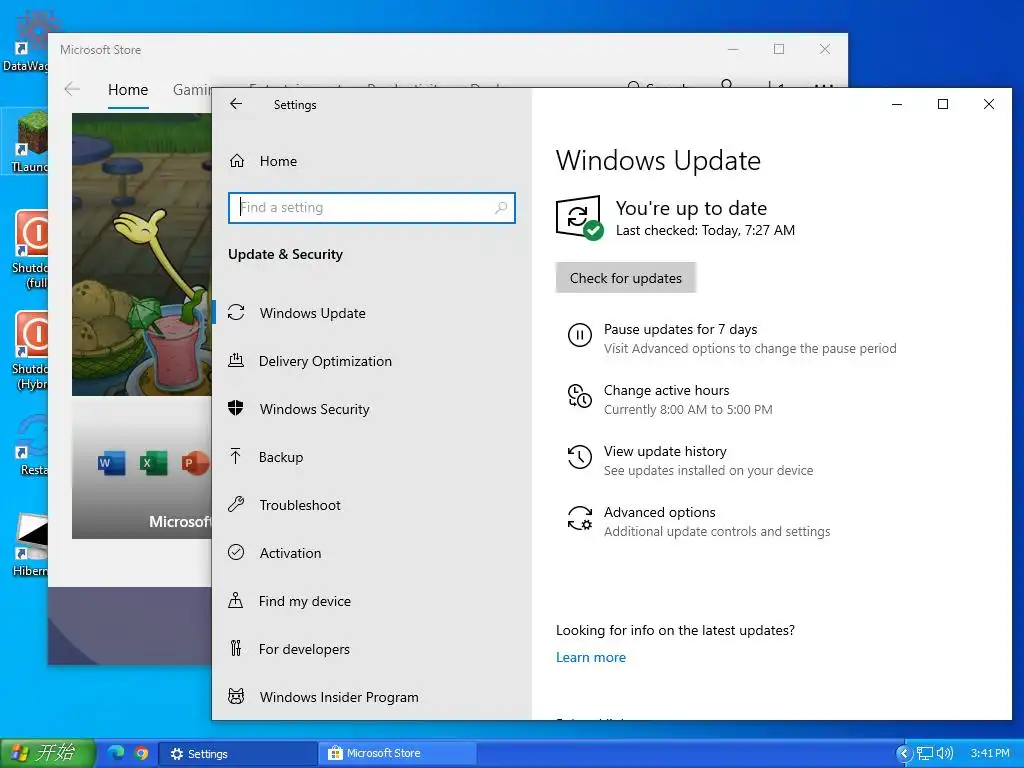This screenshot has width=1024, height=768.
Task: Click Find my device person icon
Action: (x=236, y=600)
